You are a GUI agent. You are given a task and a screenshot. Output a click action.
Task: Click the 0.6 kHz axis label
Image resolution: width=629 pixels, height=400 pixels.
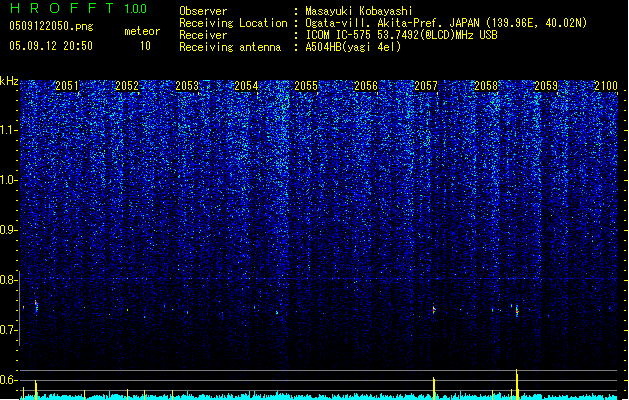coord(8,380)
